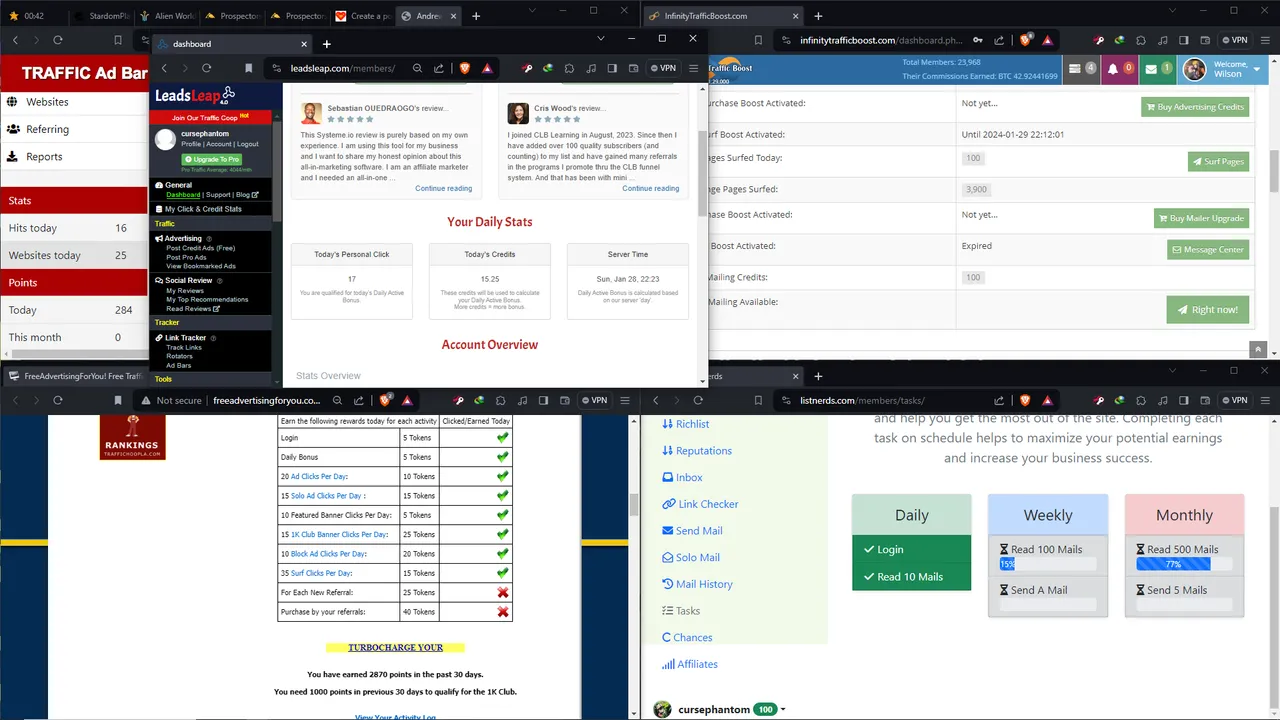Open Extensions puzzle icon in LeadsLeap window
Screen dimensions: 1280x720
(x=569, y=68)
